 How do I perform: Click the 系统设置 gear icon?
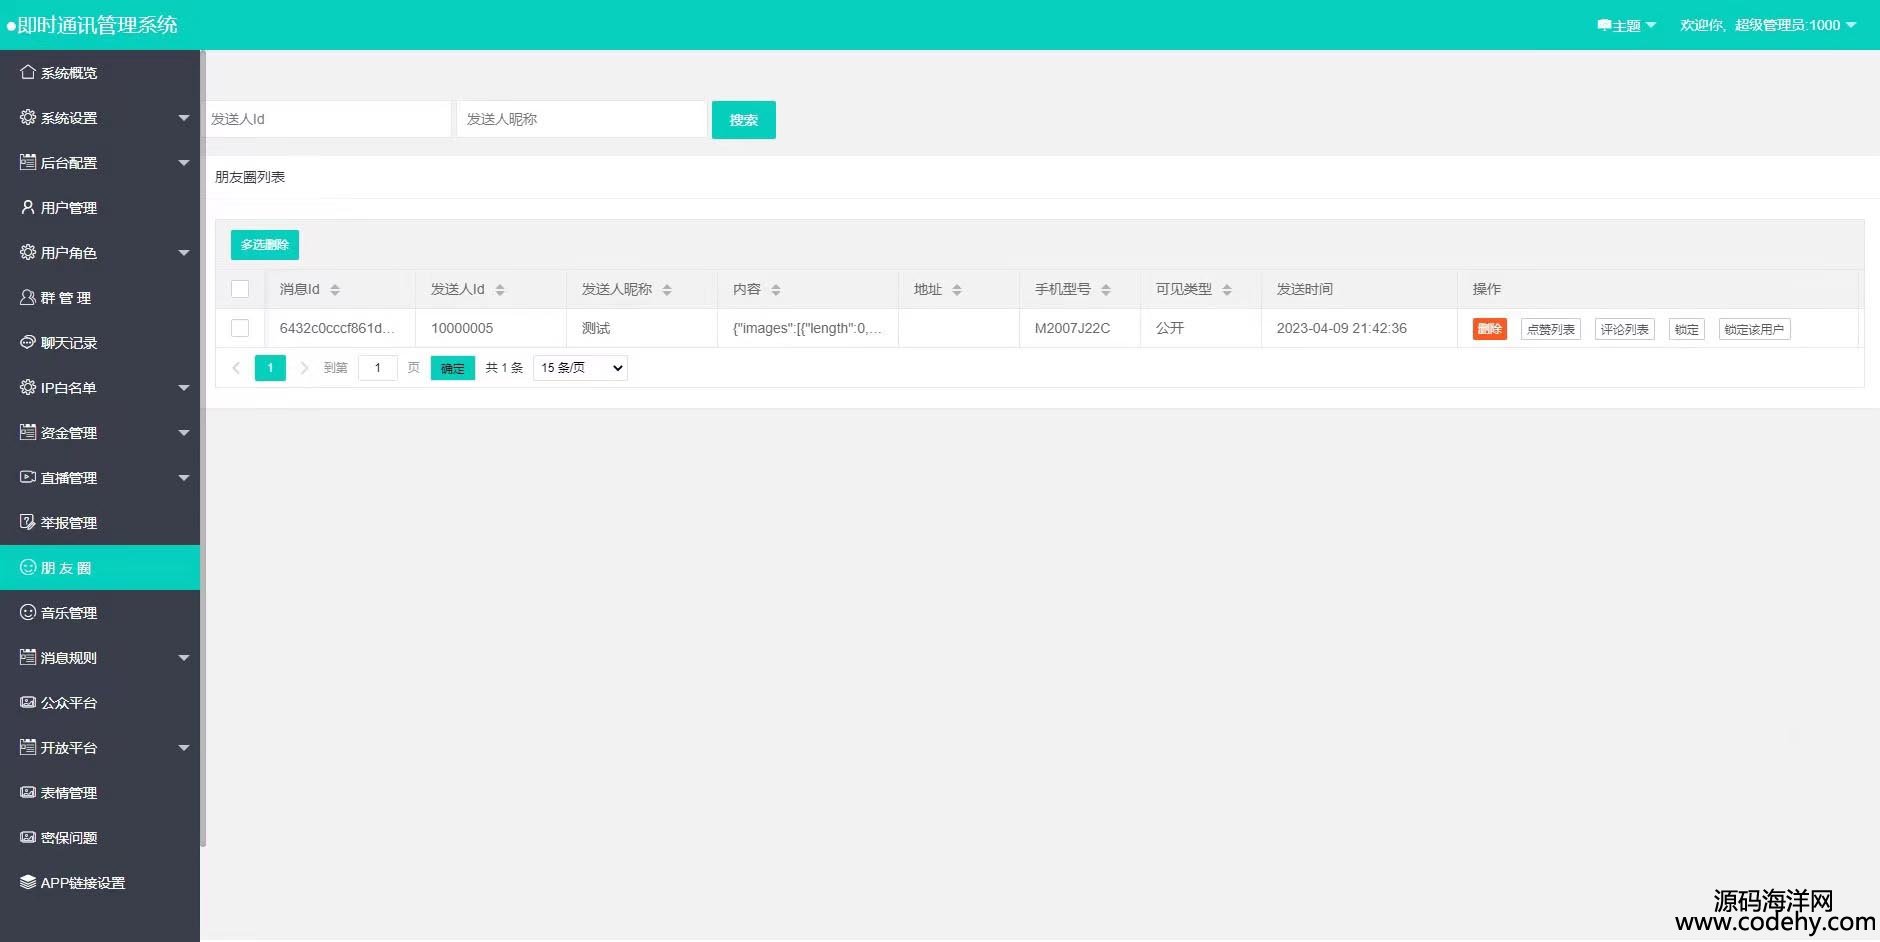point(28,117)
